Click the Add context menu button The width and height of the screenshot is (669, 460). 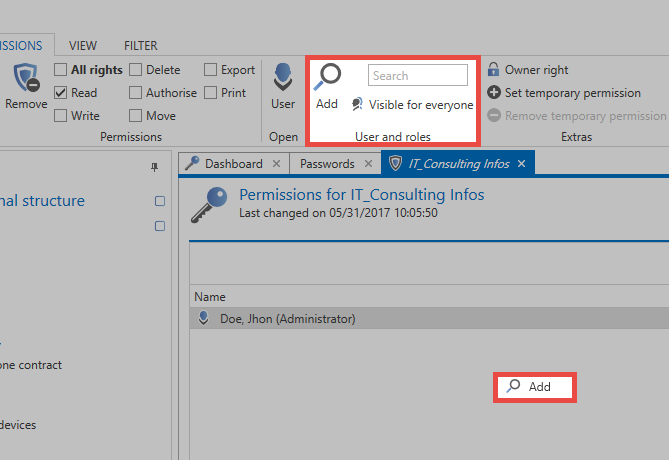point(535,387)
